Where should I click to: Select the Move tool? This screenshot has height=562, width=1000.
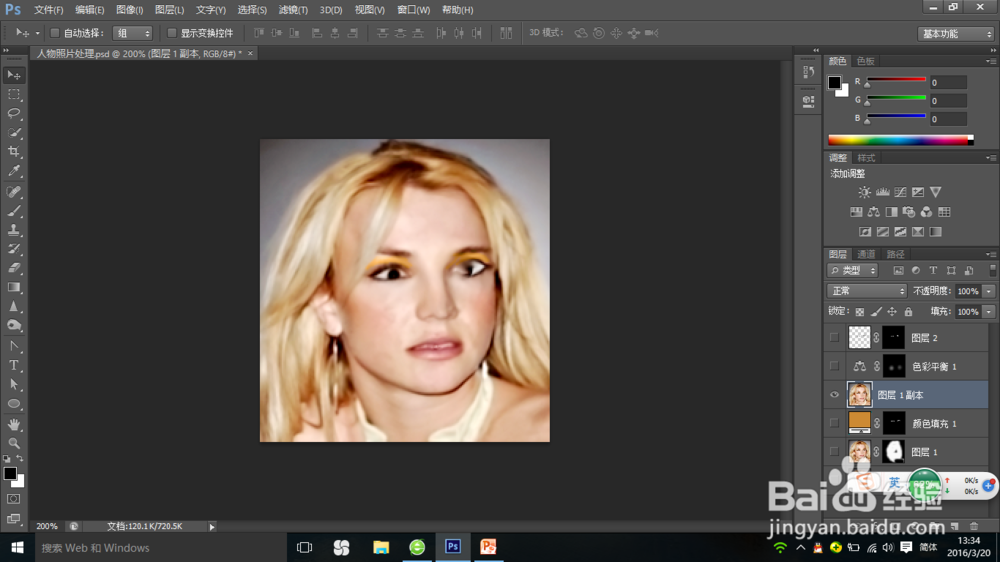tap(14, 75)
